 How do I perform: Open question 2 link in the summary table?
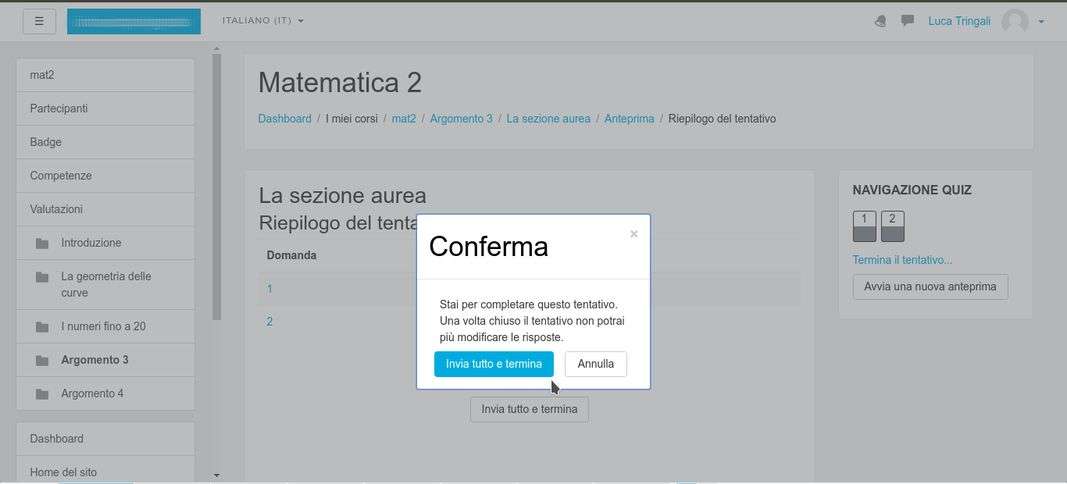pos(269,321)
